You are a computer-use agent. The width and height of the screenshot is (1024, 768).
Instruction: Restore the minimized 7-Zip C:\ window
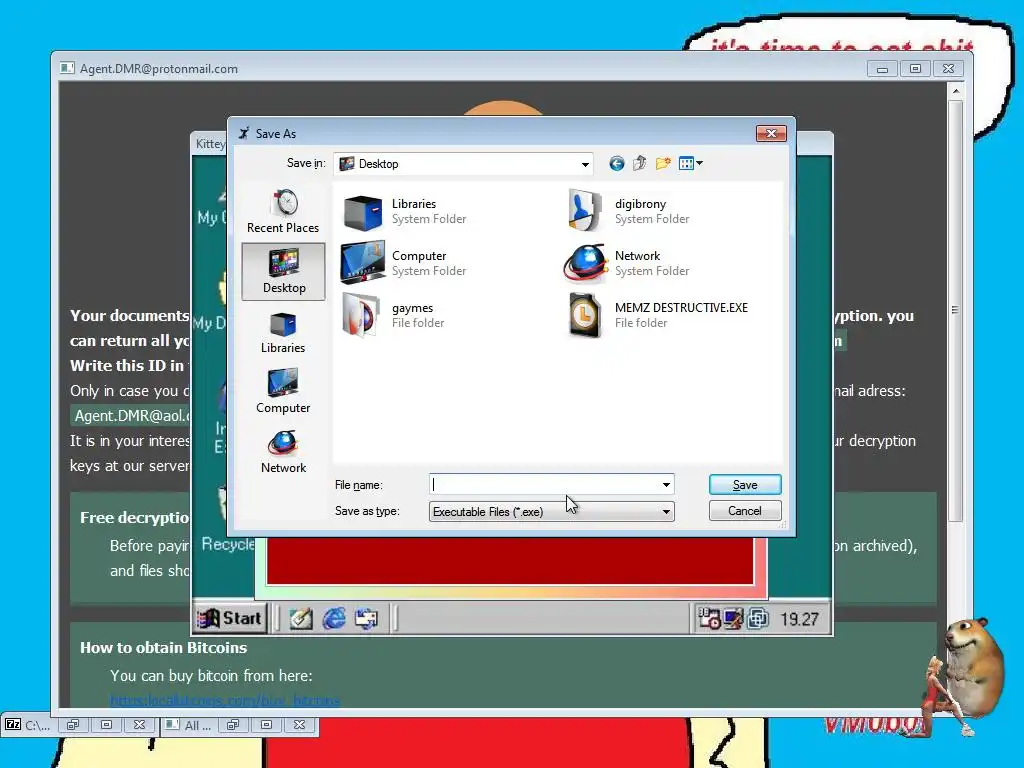coord(73,725)
